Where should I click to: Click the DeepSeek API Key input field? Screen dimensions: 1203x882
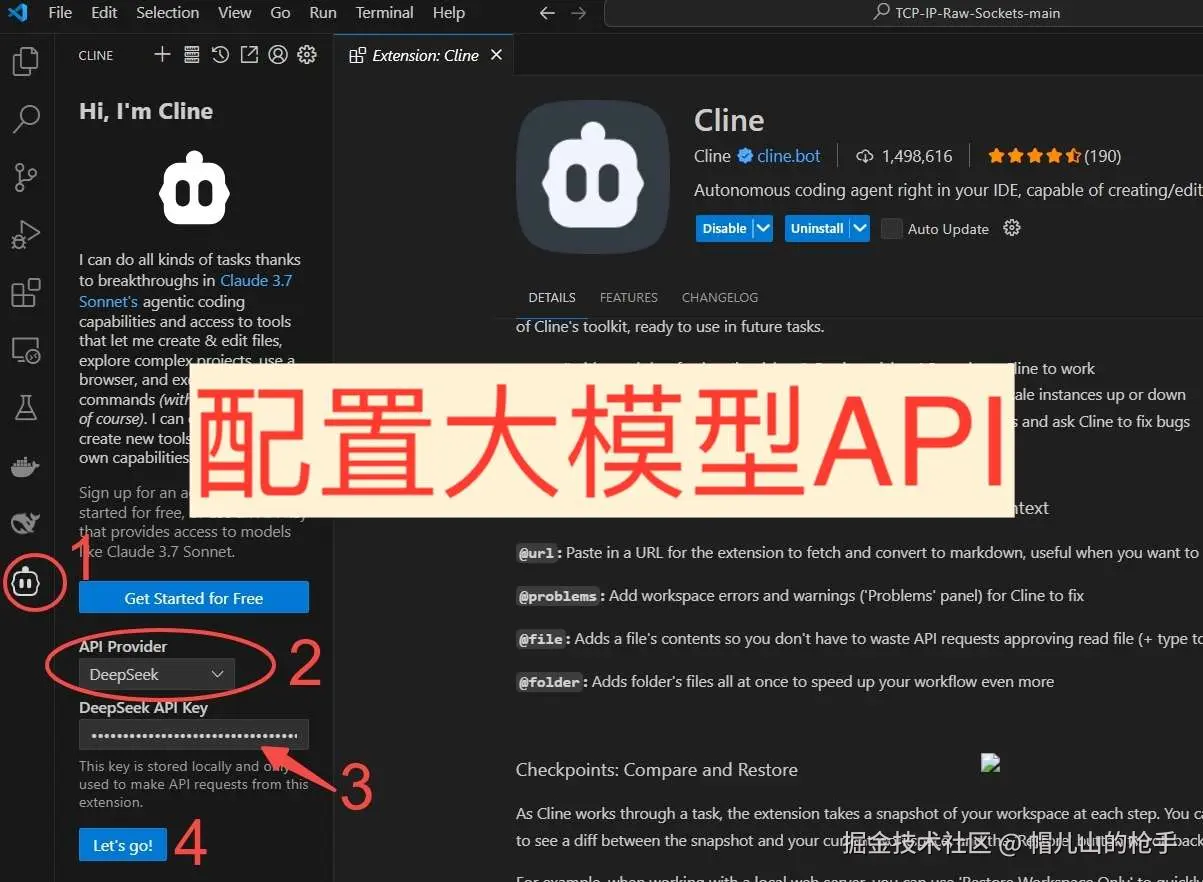tap(194, 735)
